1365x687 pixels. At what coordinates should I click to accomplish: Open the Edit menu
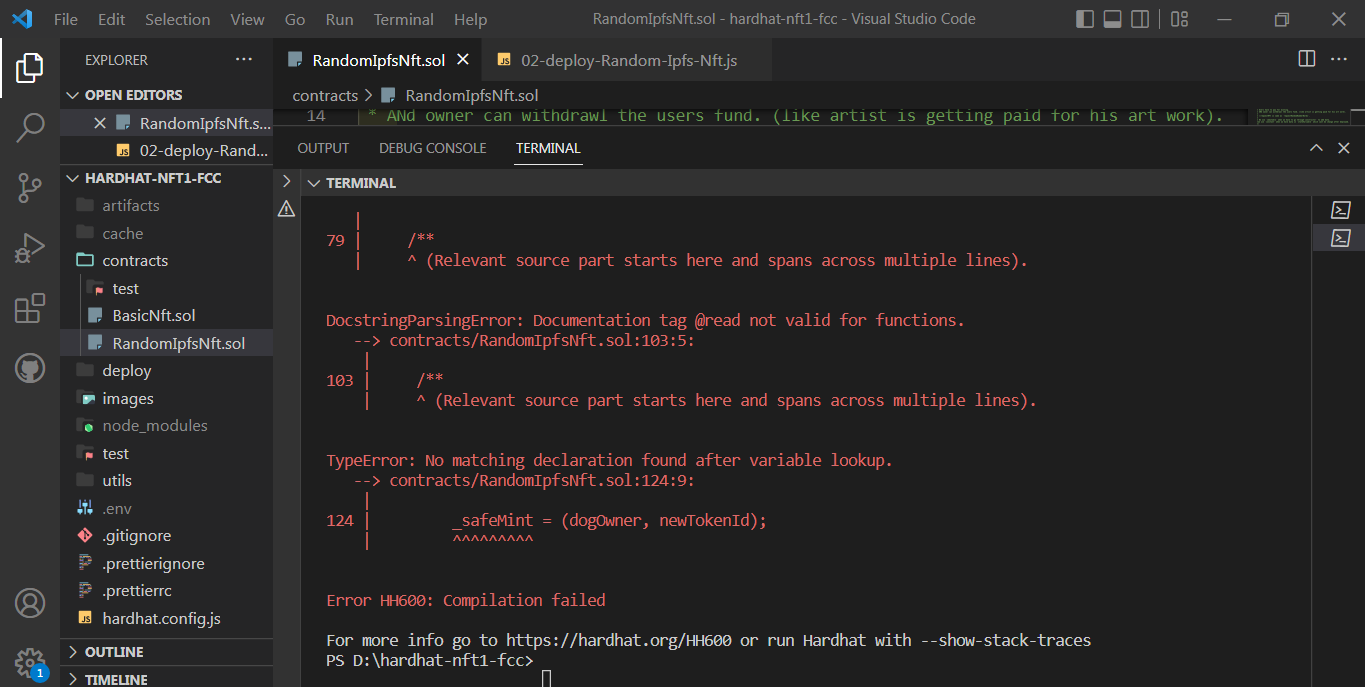pyautogui.click(x=111, y=19)
